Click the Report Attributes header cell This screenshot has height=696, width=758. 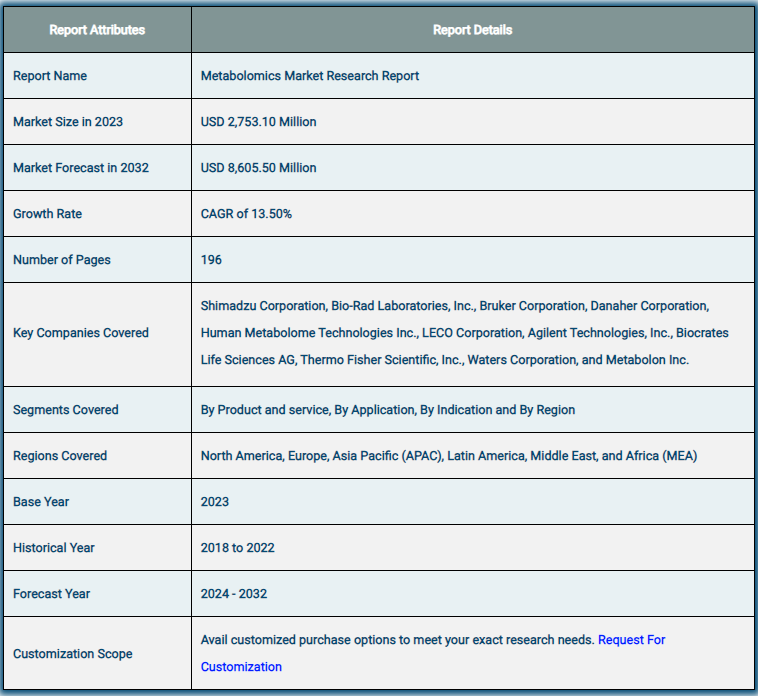tap(97, 30)
